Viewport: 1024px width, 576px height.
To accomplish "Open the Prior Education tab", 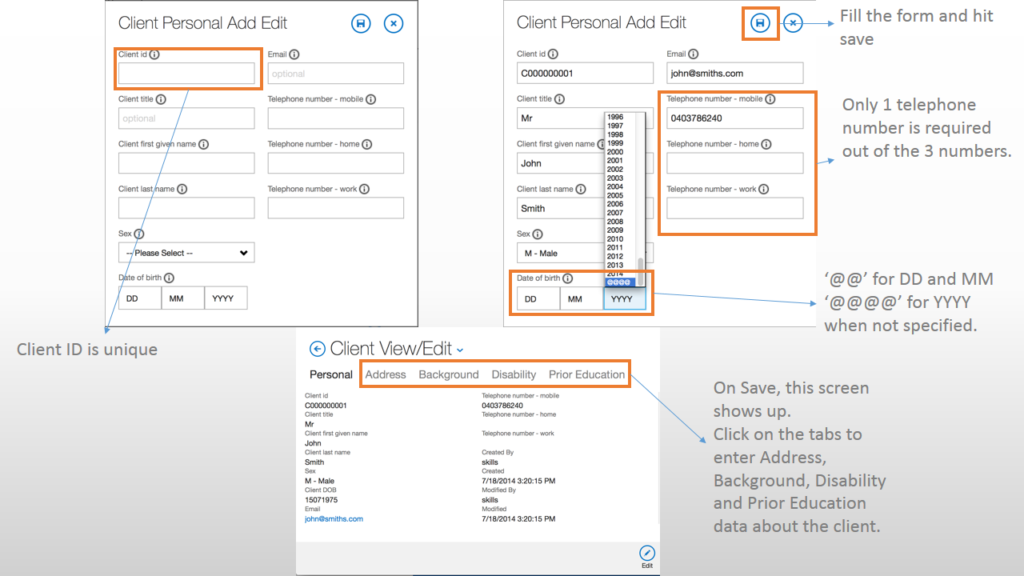I will tap(586, 375).
